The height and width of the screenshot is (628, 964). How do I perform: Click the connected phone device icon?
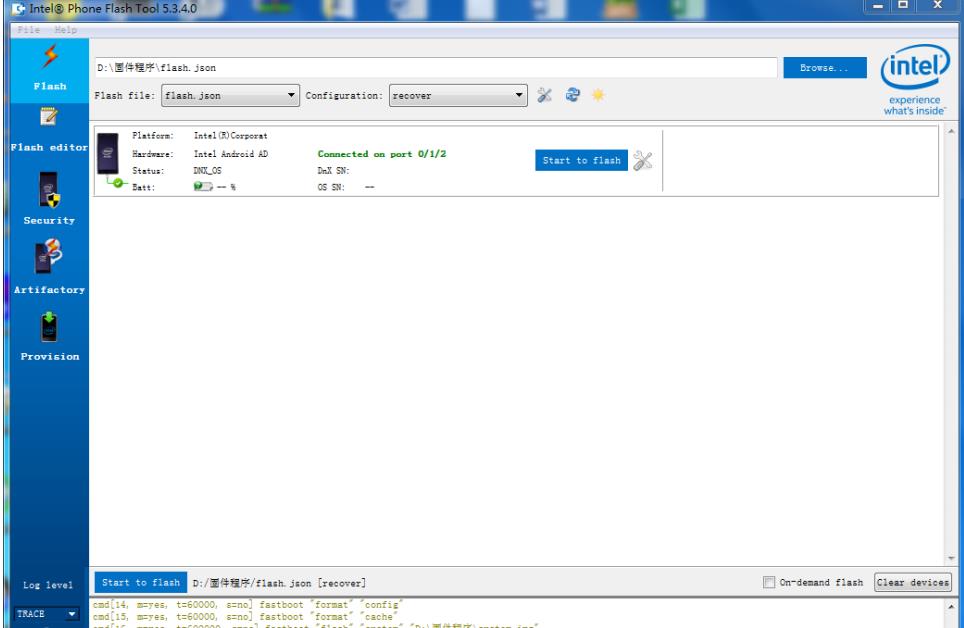tap(108, 154)
